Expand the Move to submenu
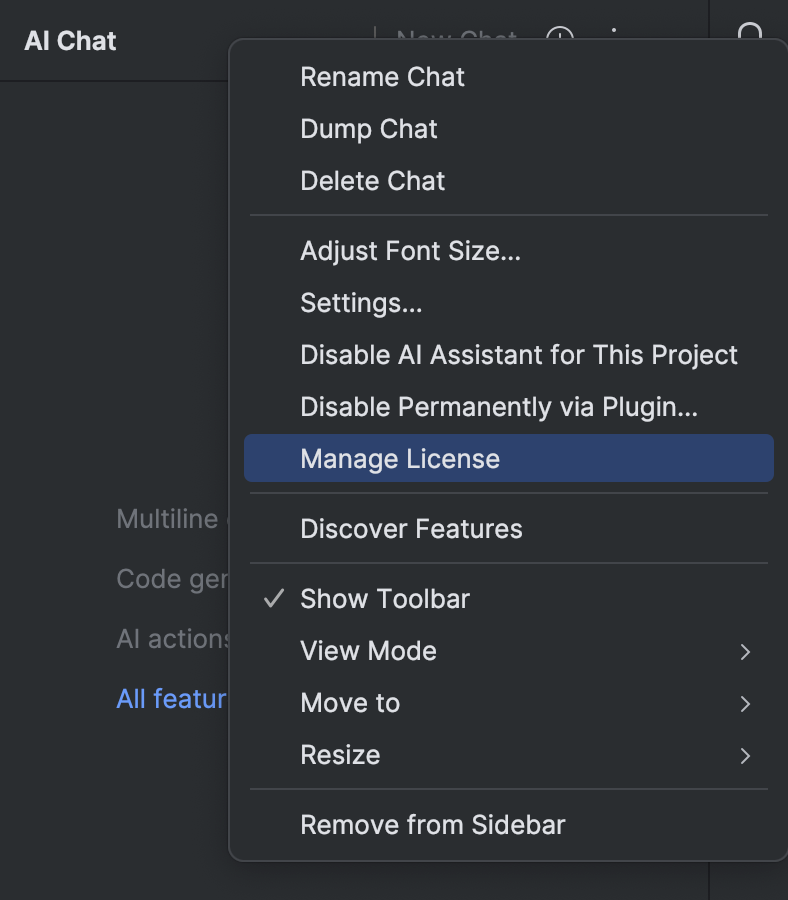 pyautogui.click(x=349, y=703)
